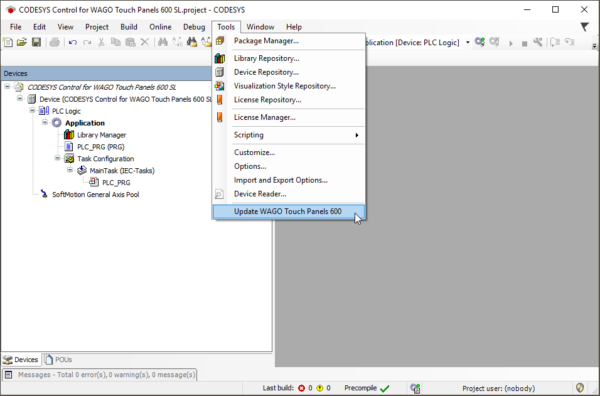Click the Logout gear icon
Viewport: 600px width, 396px height.
[x=494, y=42]
